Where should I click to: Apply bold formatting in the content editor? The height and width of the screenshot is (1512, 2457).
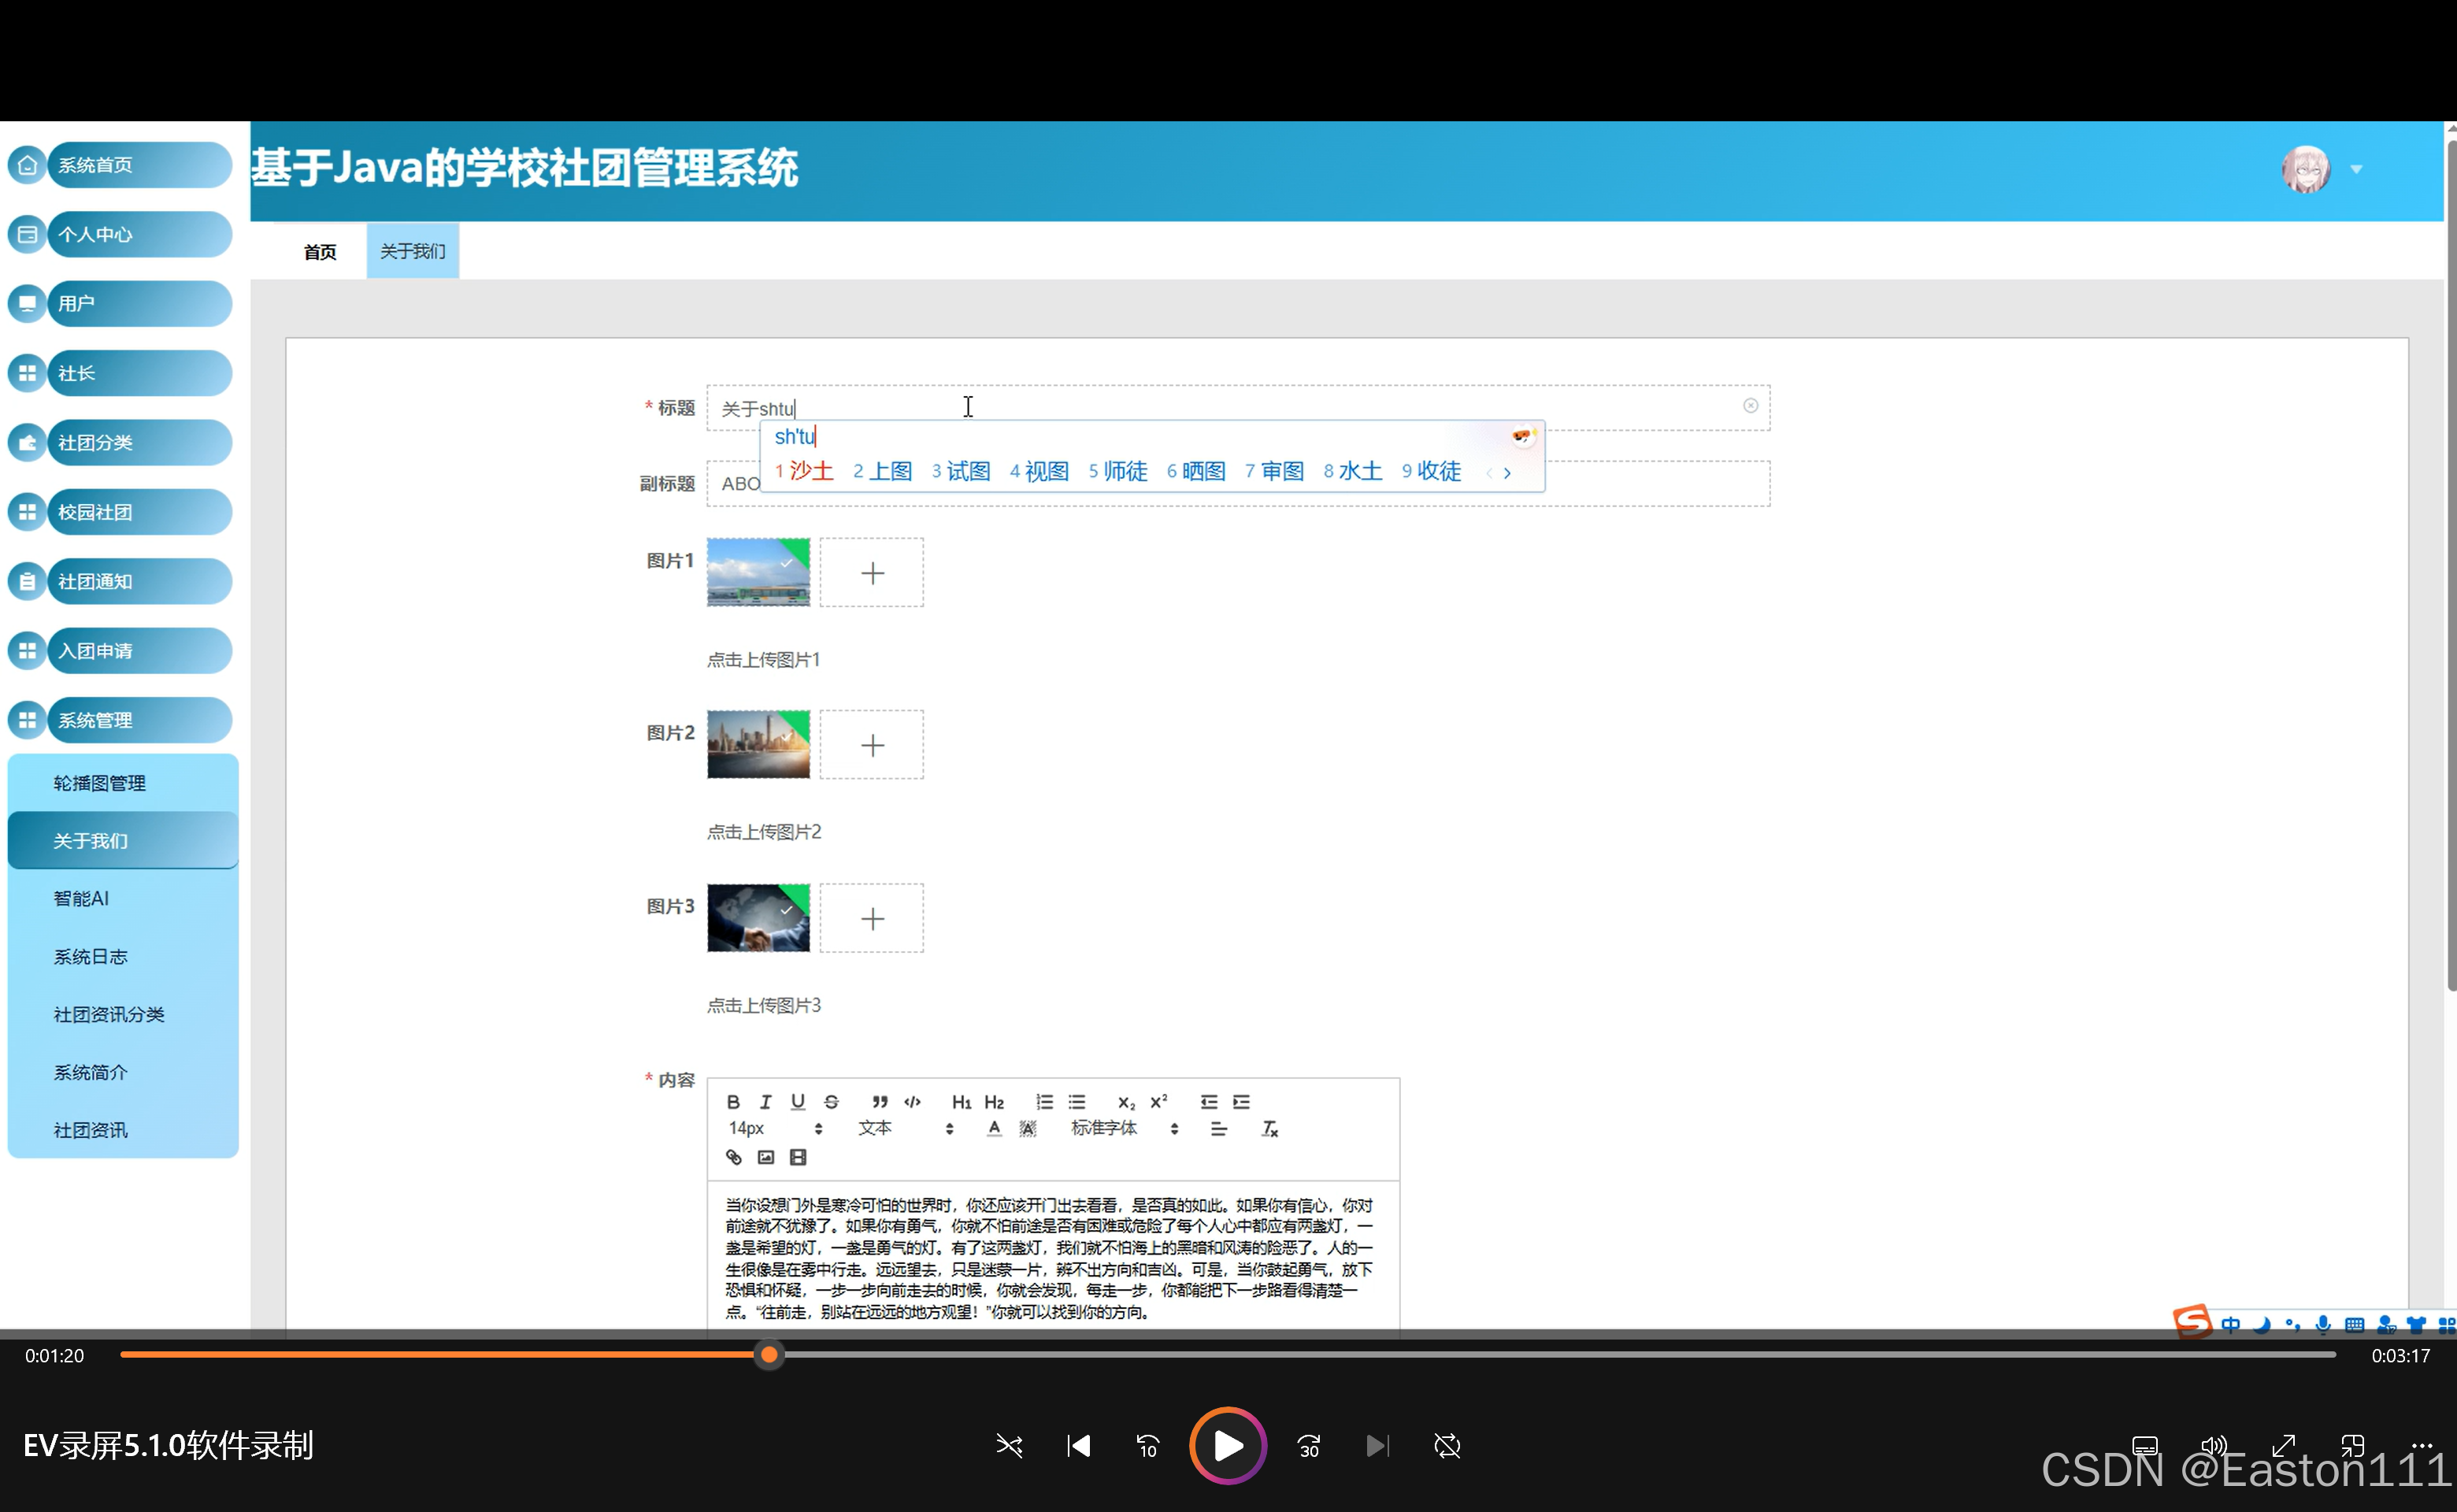tap(733, 1101)
